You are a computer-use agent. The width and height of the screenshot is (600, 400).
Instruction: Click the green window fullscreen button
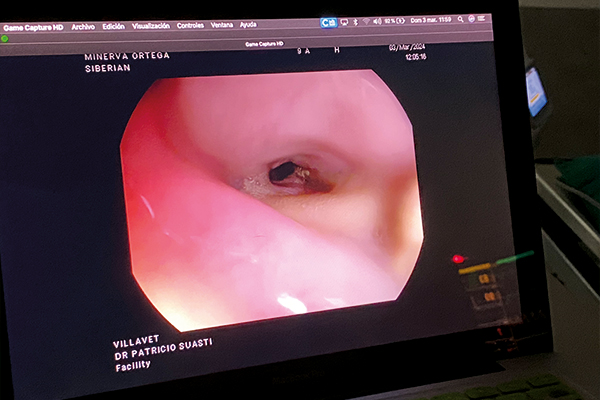(x=5, y=39)
